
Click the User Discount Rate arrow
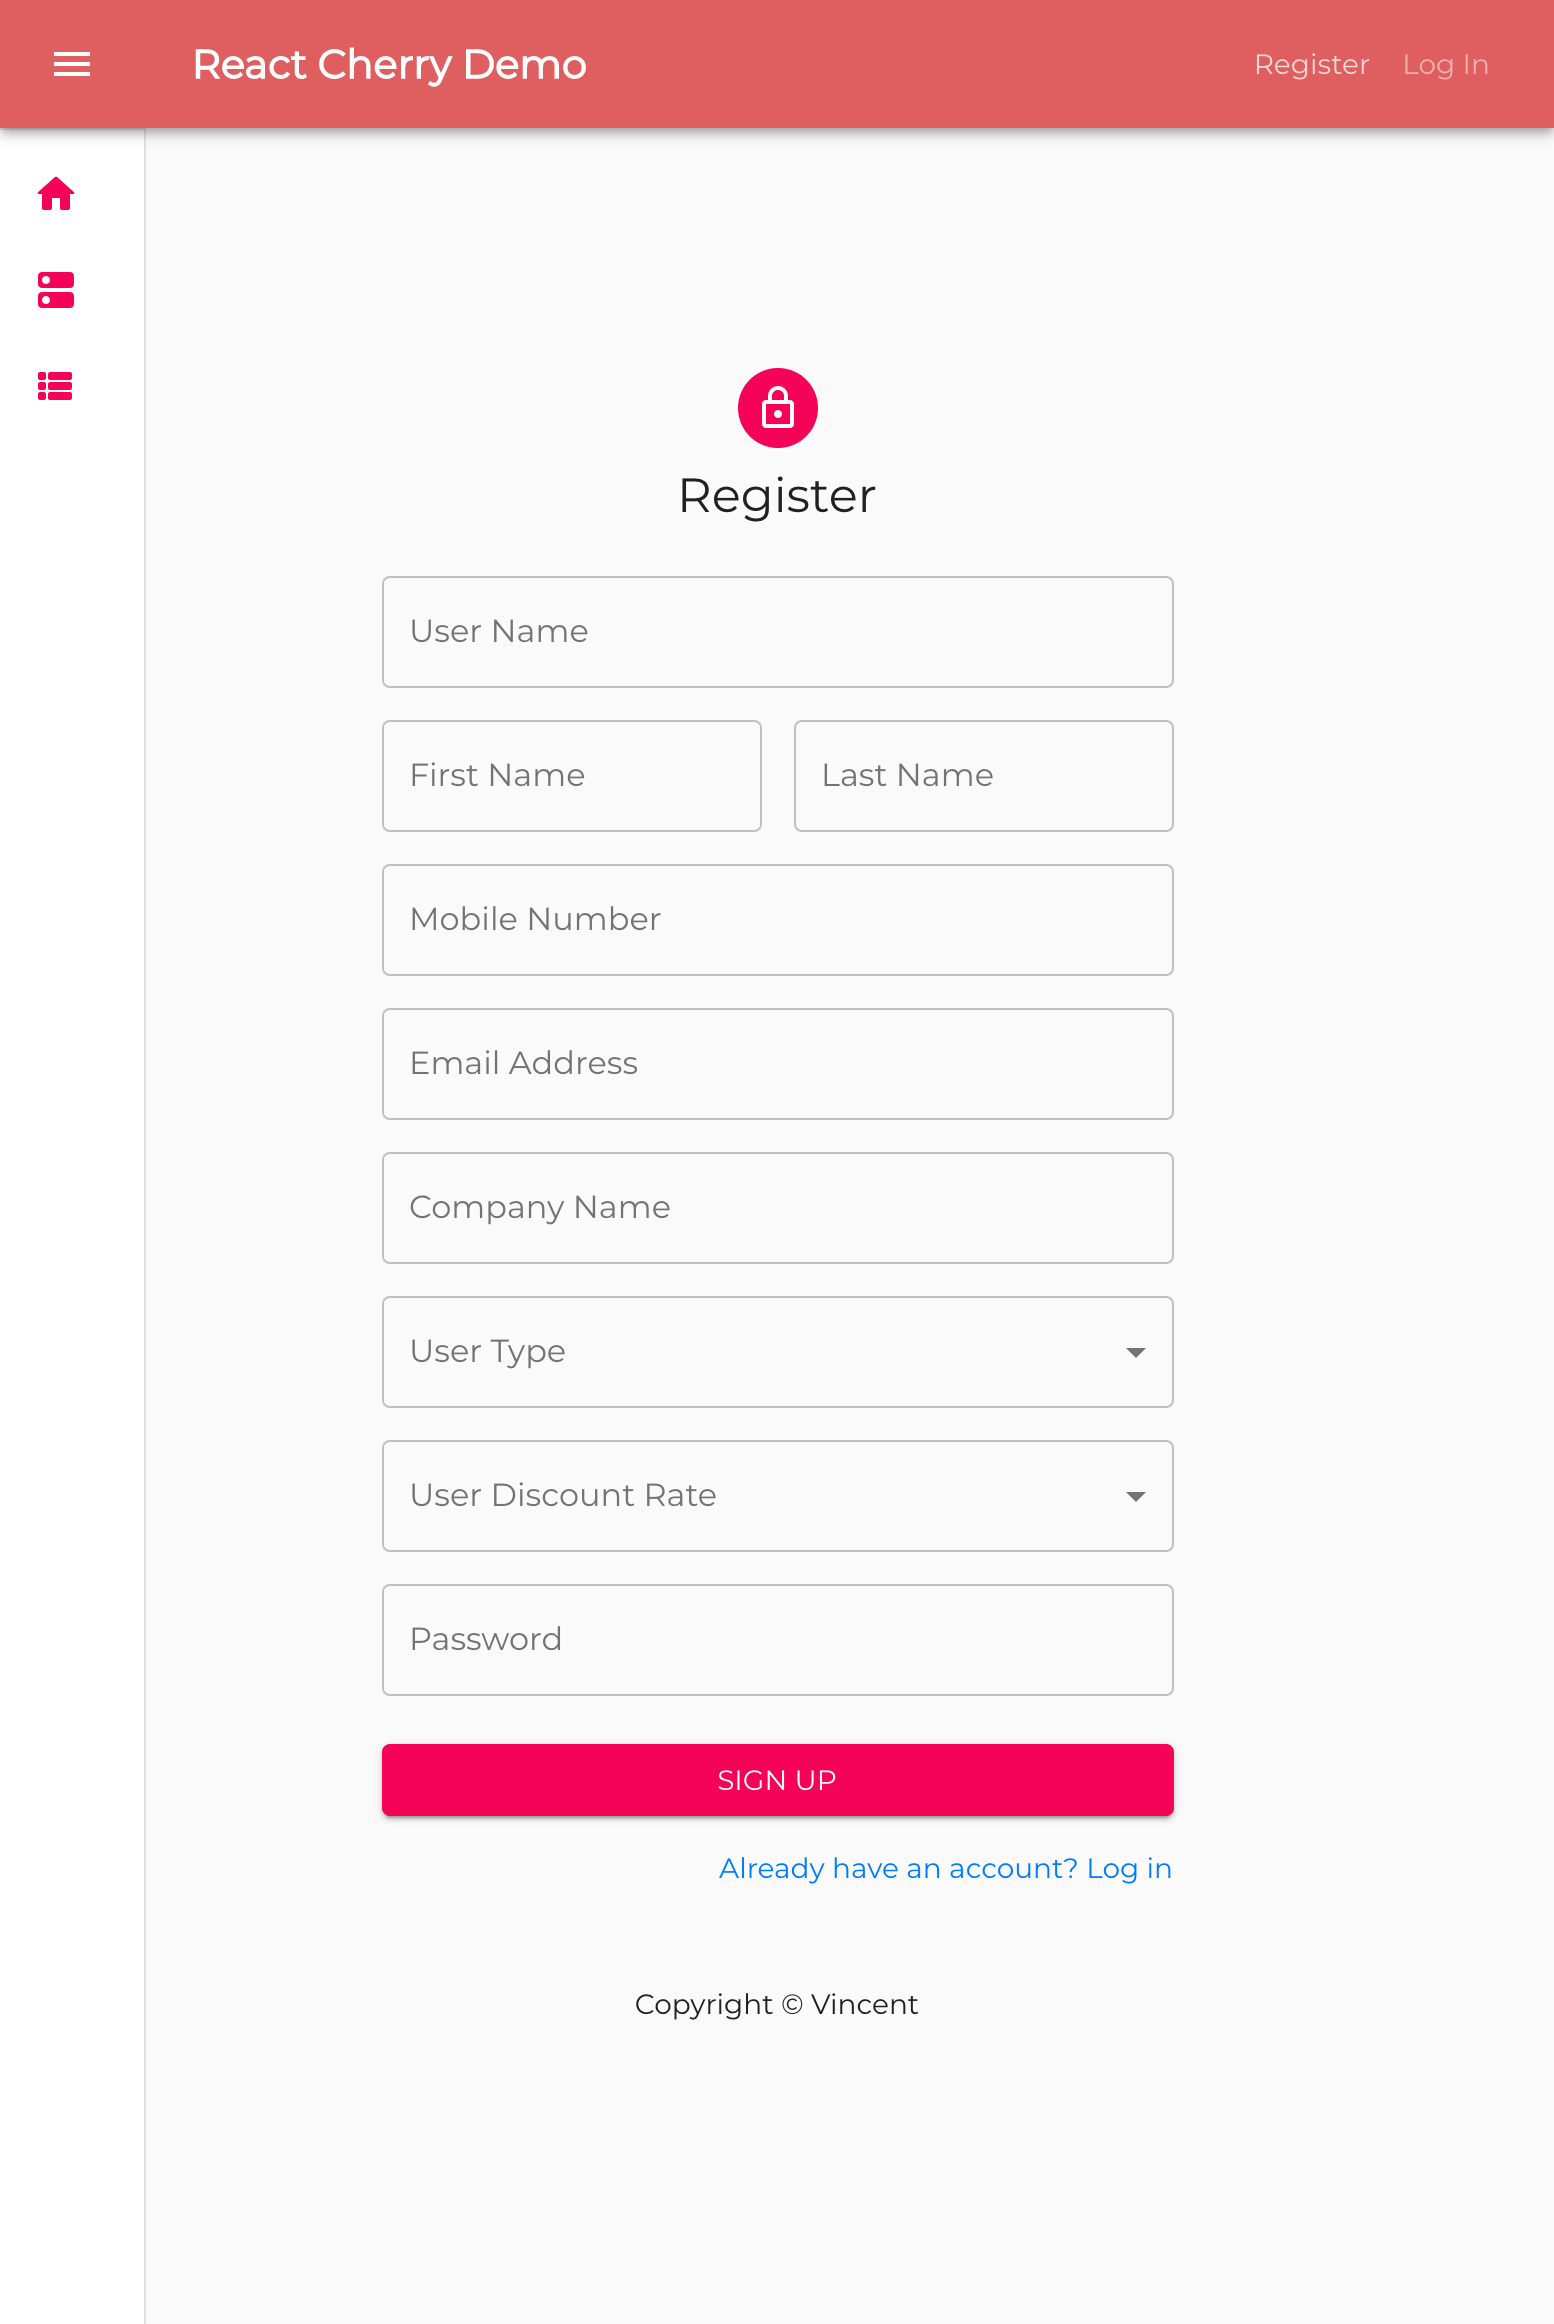[1135, 1497]
